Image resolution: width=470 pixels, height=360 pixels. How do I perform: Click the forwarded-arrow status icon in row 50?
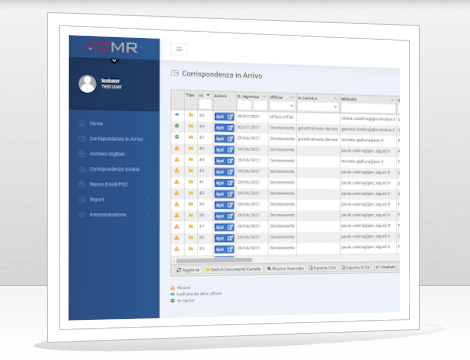[x=177, y=115]
